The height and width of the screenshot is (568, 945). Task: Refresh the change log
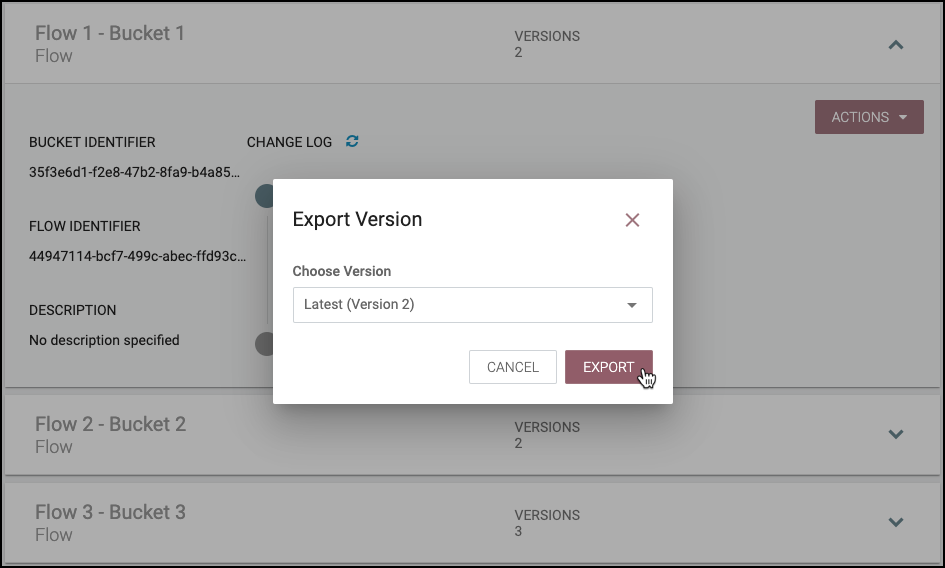352,142
